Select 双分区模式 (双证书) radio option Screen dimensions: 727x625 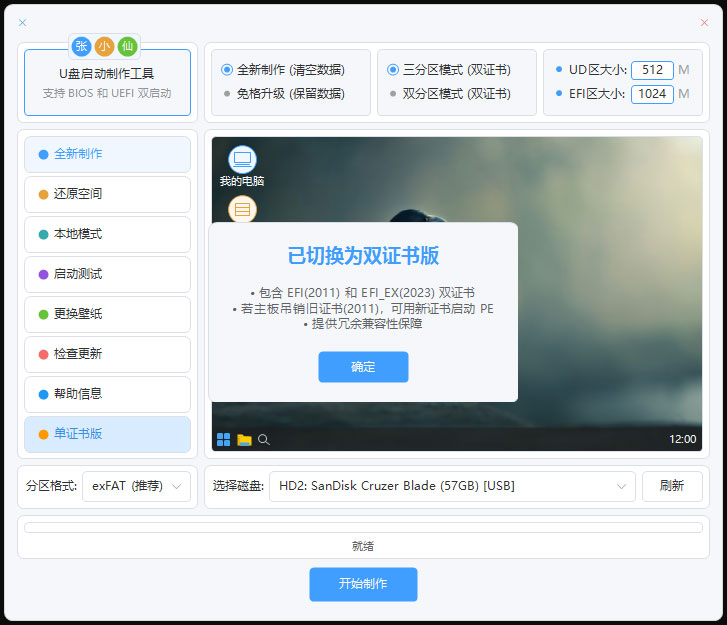point(449,94)
